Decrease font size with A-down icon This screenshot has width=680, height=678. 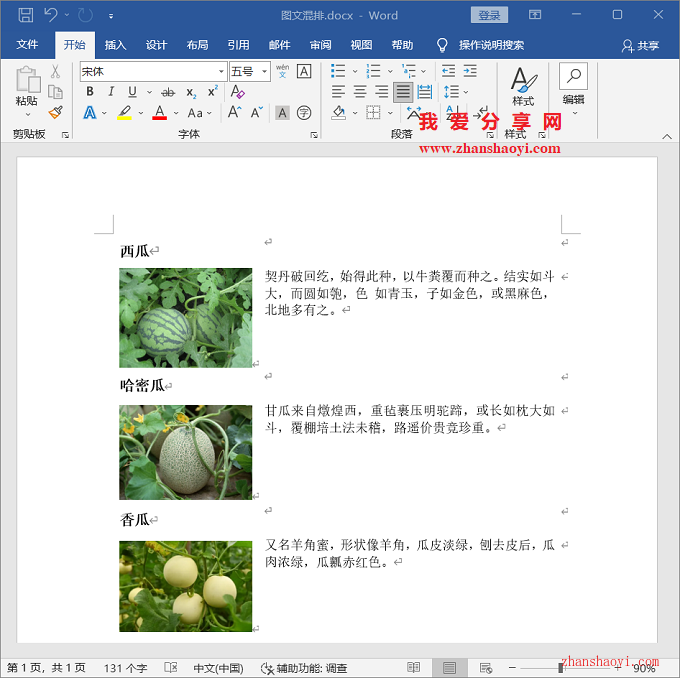(x=257, y=113)
